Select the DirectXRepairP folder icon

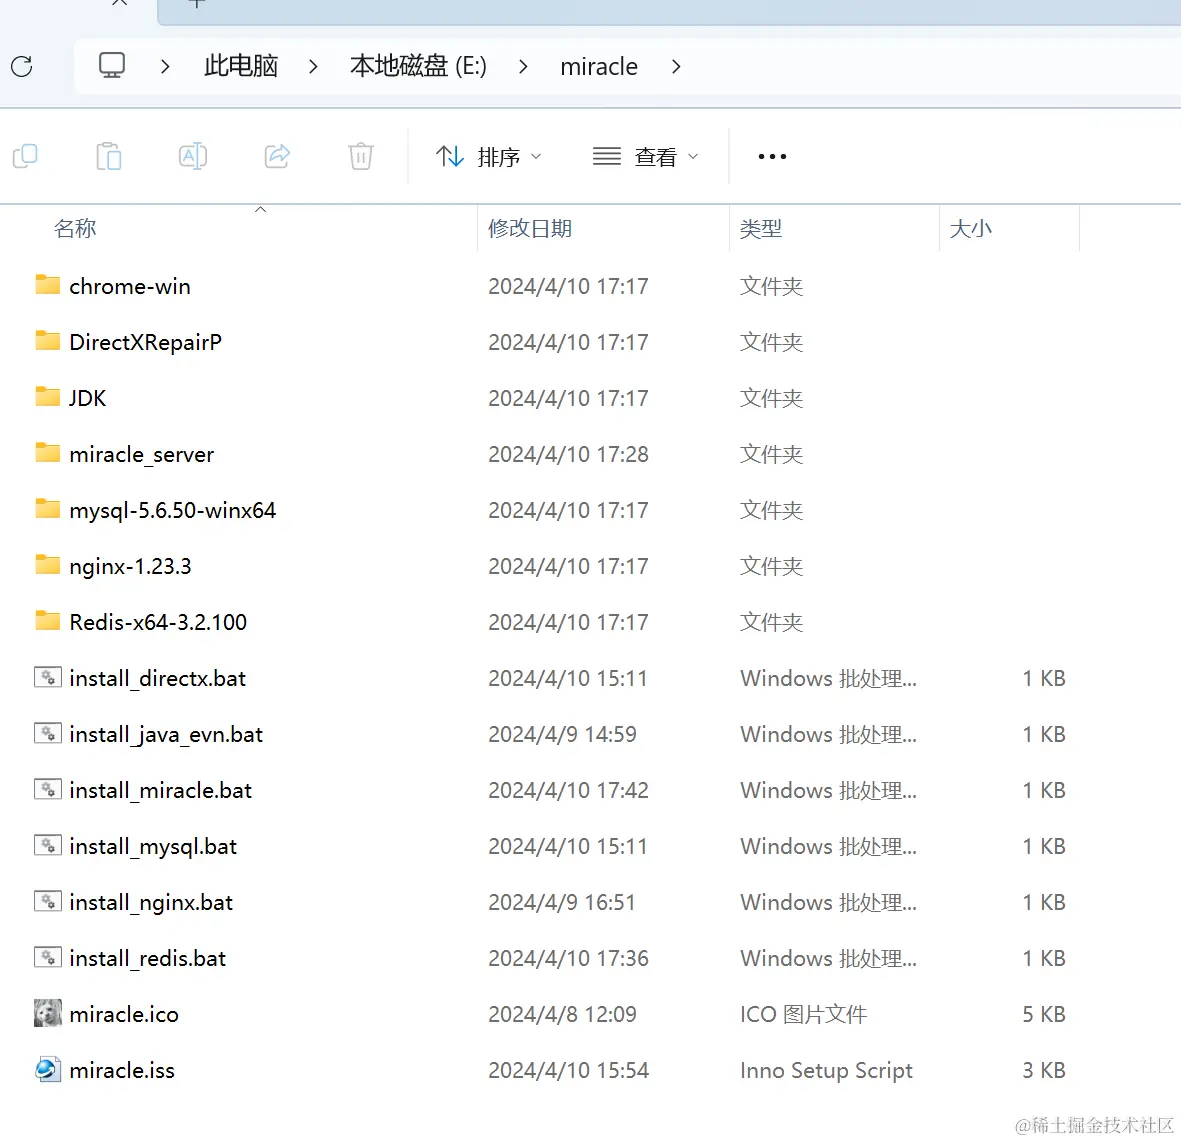pyautogui.click(x=47, y=340)
